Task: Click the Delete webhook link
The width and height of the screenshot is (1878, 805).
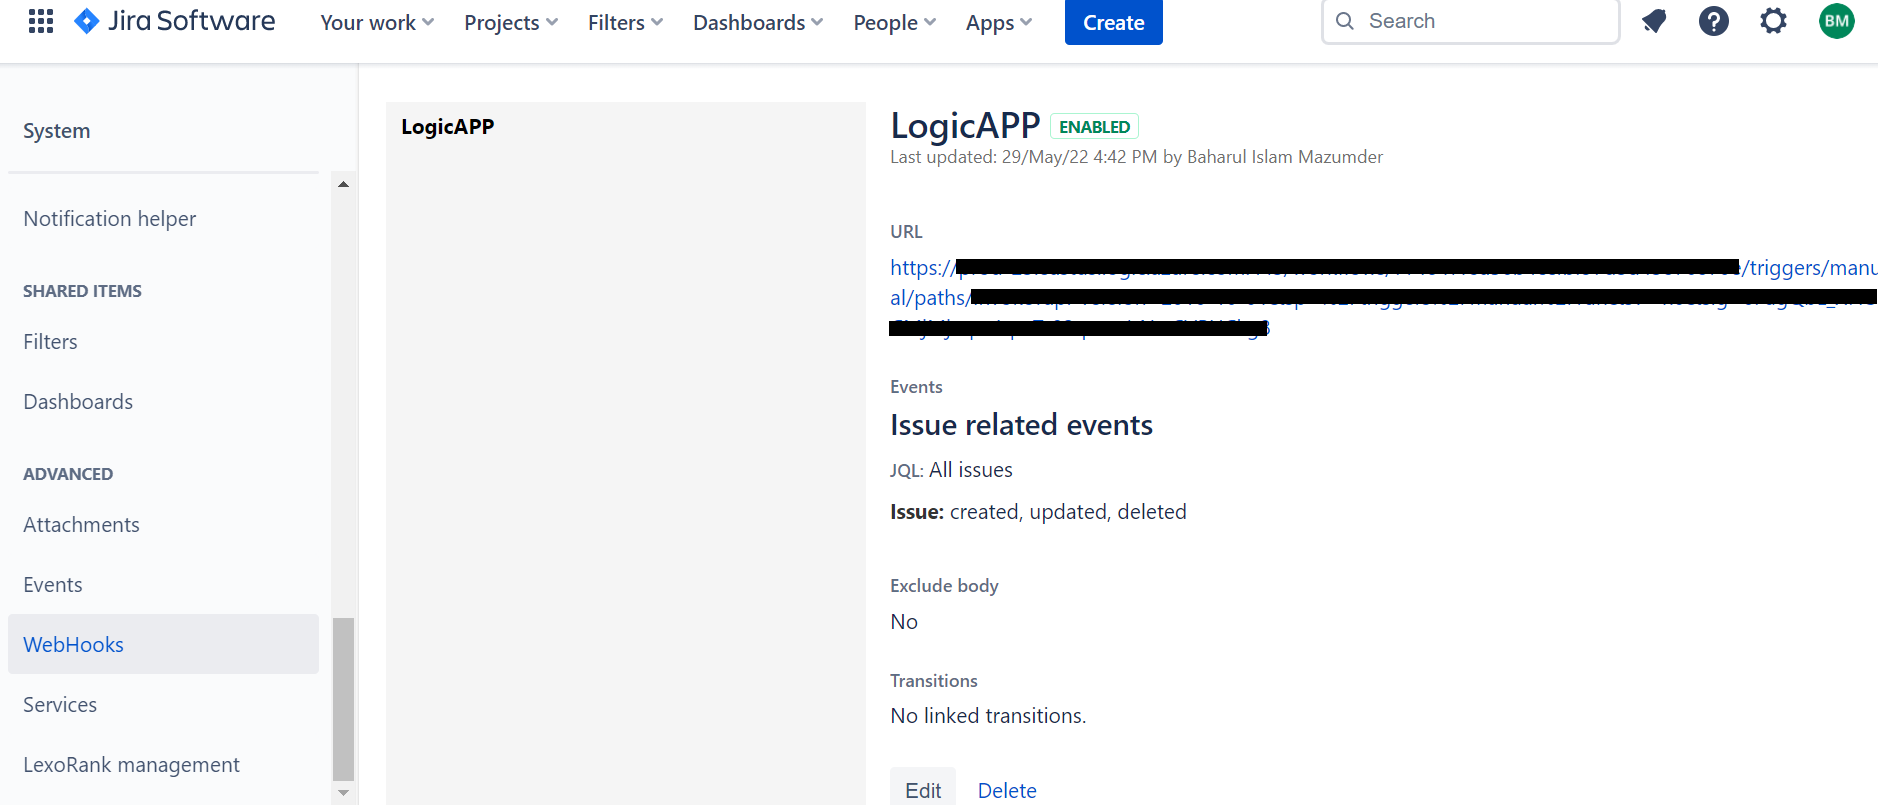Action: [x=1007, y=790]
